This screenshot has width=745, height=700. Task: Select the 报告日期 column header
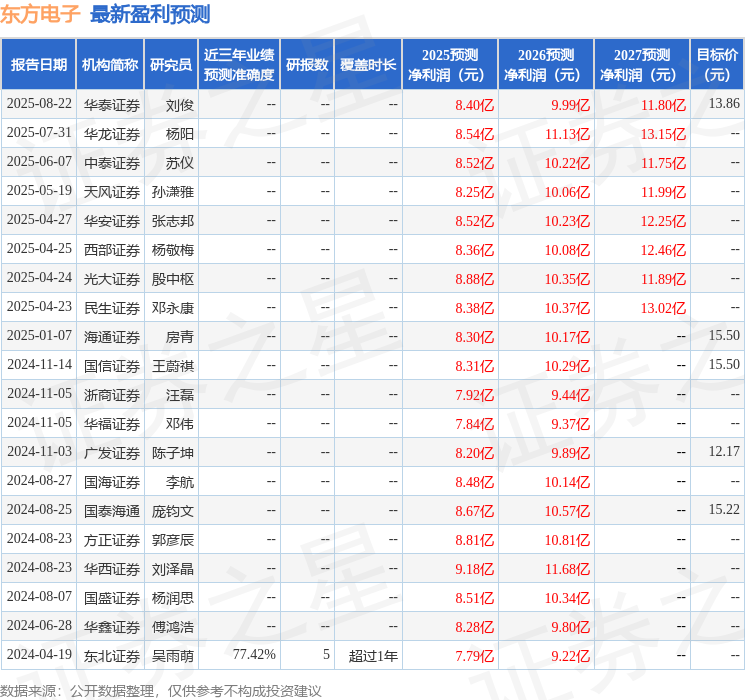coord(38,65)
